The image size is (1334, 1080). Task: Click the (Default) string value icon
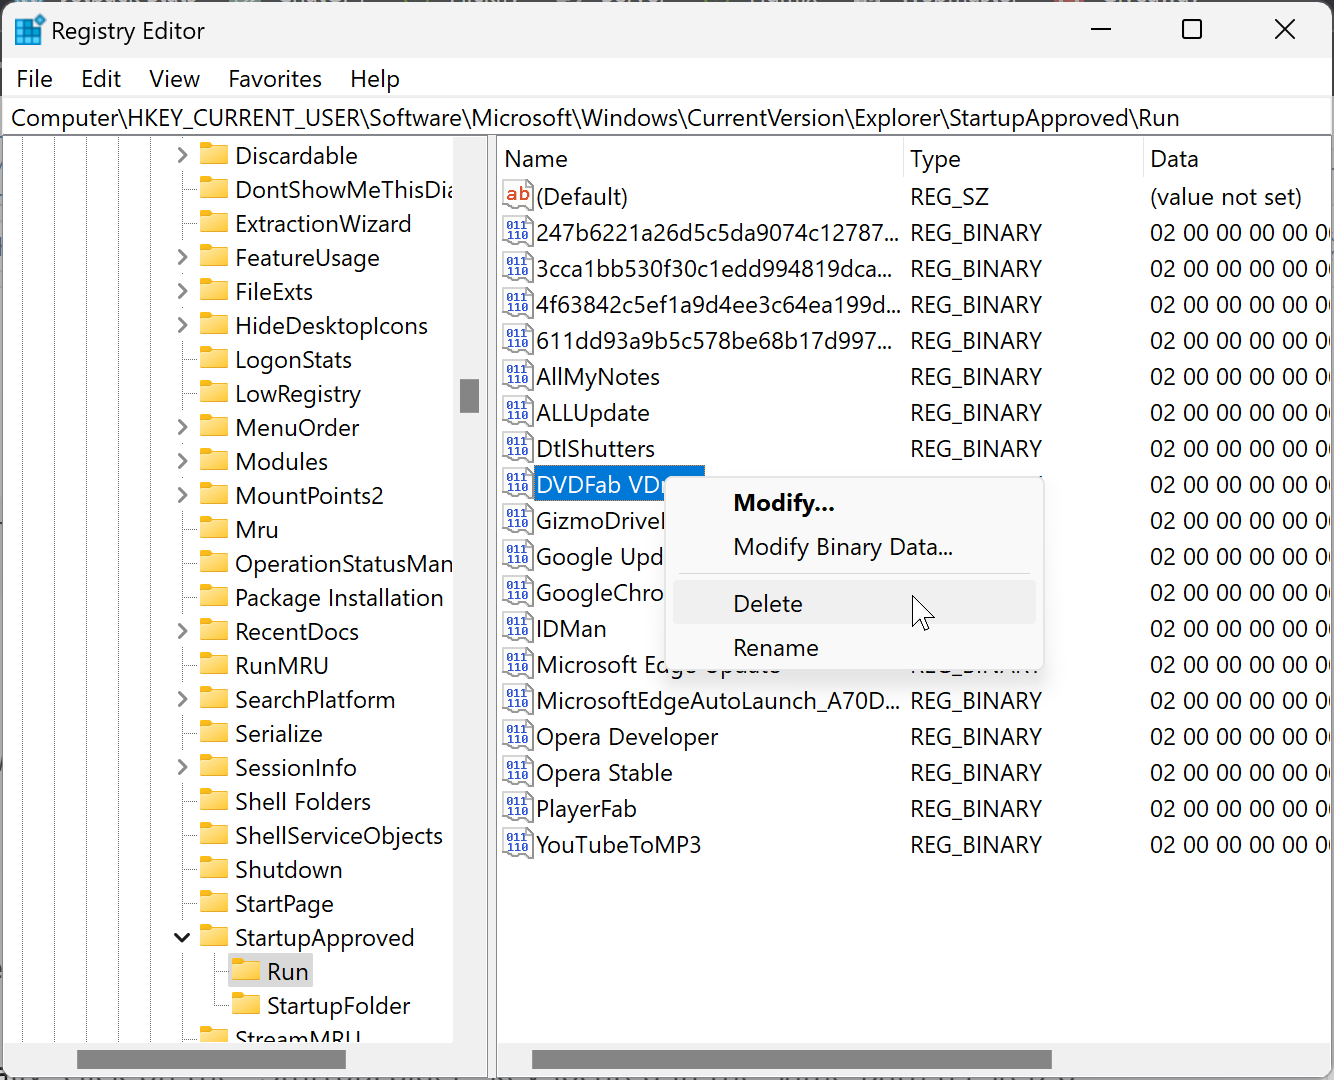(517, 196)
